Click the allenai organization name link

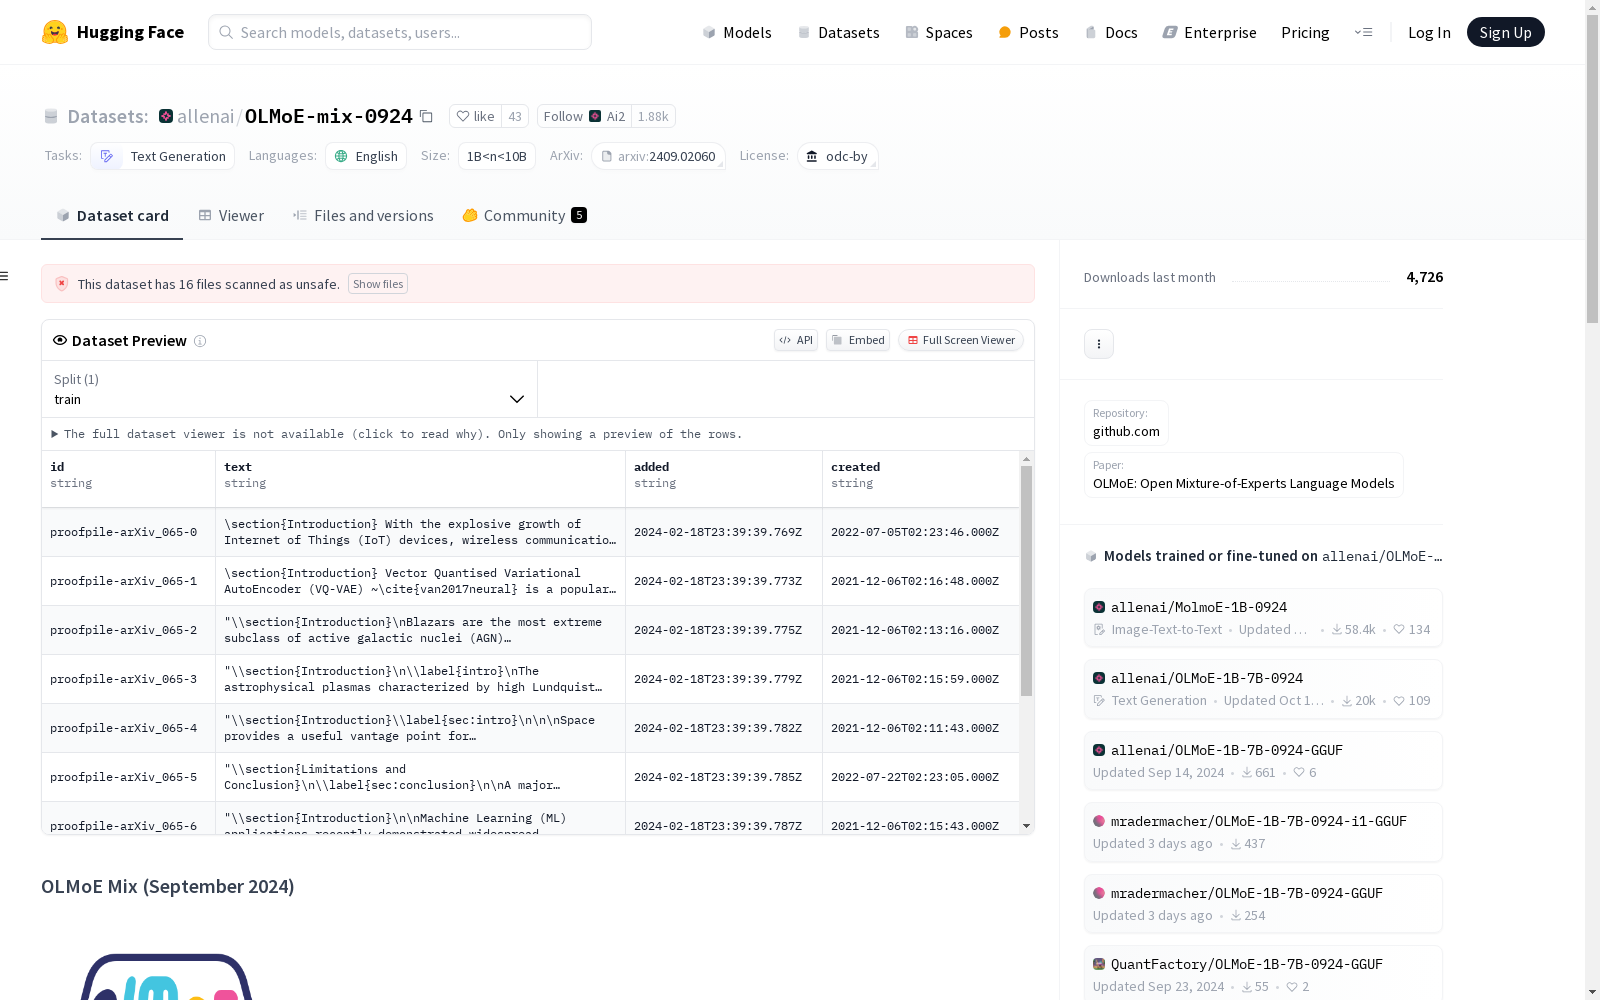point(205,116)
